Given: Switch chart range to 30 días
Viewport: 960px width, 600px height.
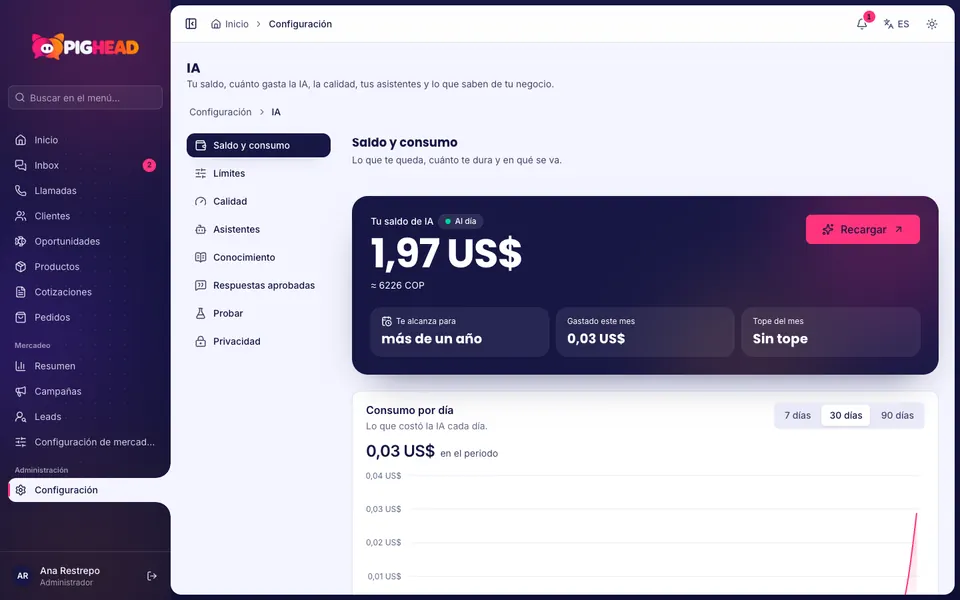Looking at the screenshot, I should (x=846, y=415).
